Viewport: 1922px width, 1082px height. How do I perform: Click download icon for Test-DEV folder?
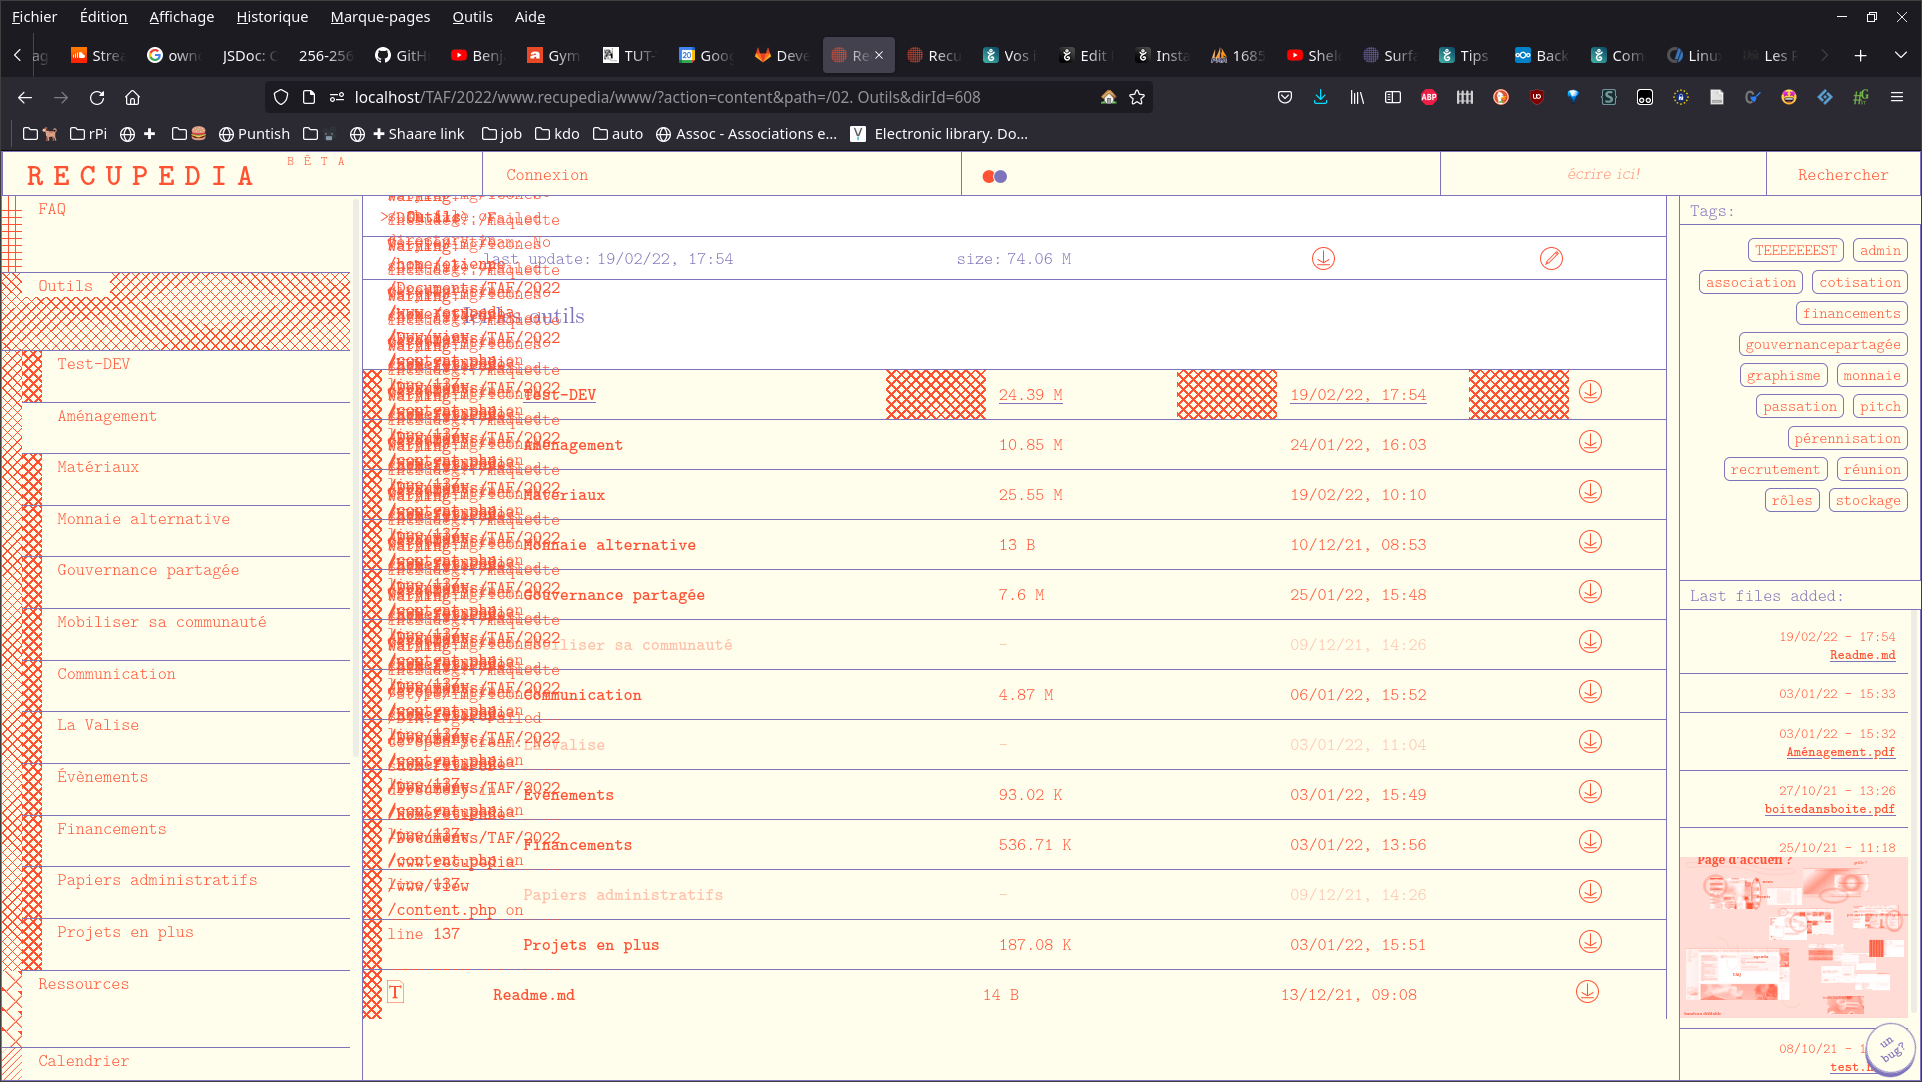click(1590, 392)
